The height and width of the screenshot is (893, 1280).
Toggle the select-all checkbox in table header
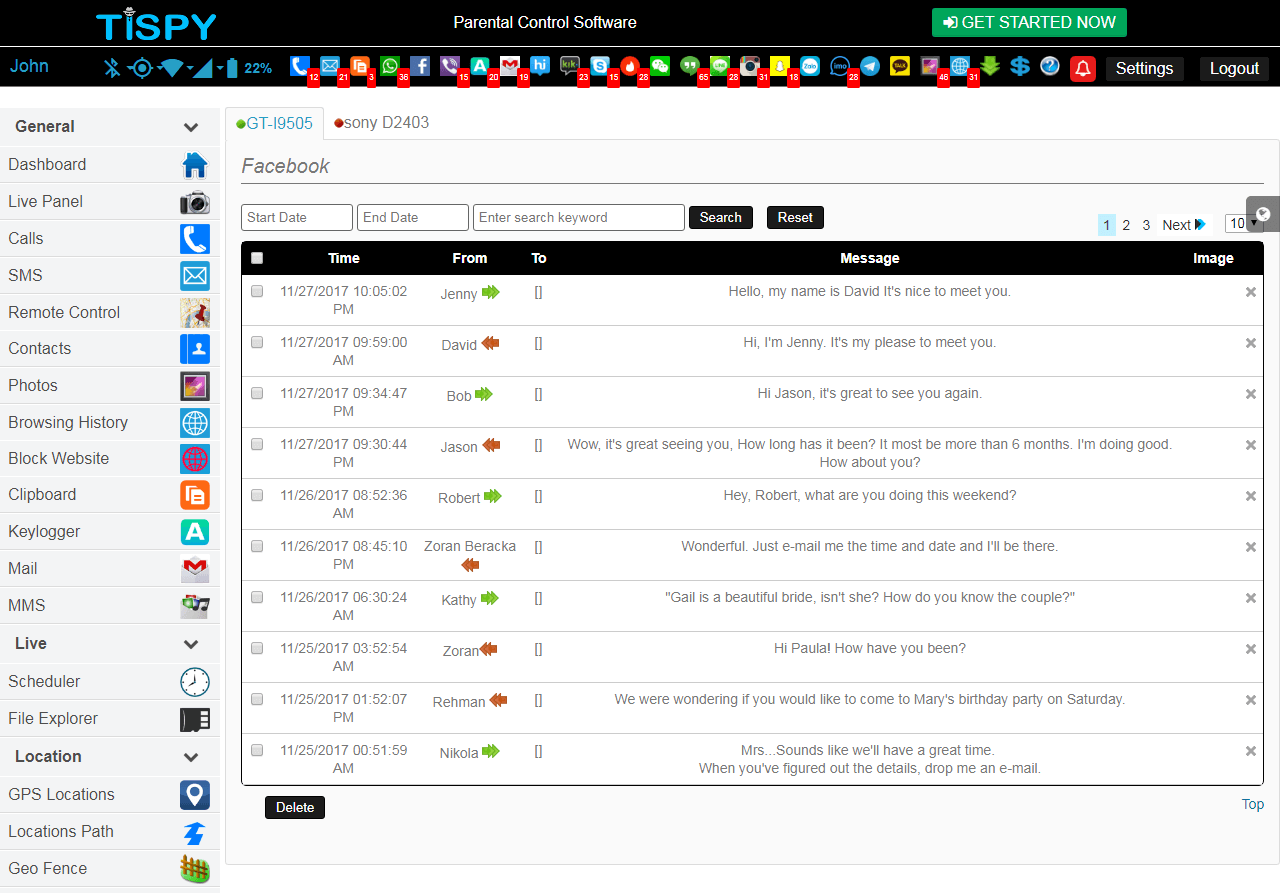tap(257, 258)
